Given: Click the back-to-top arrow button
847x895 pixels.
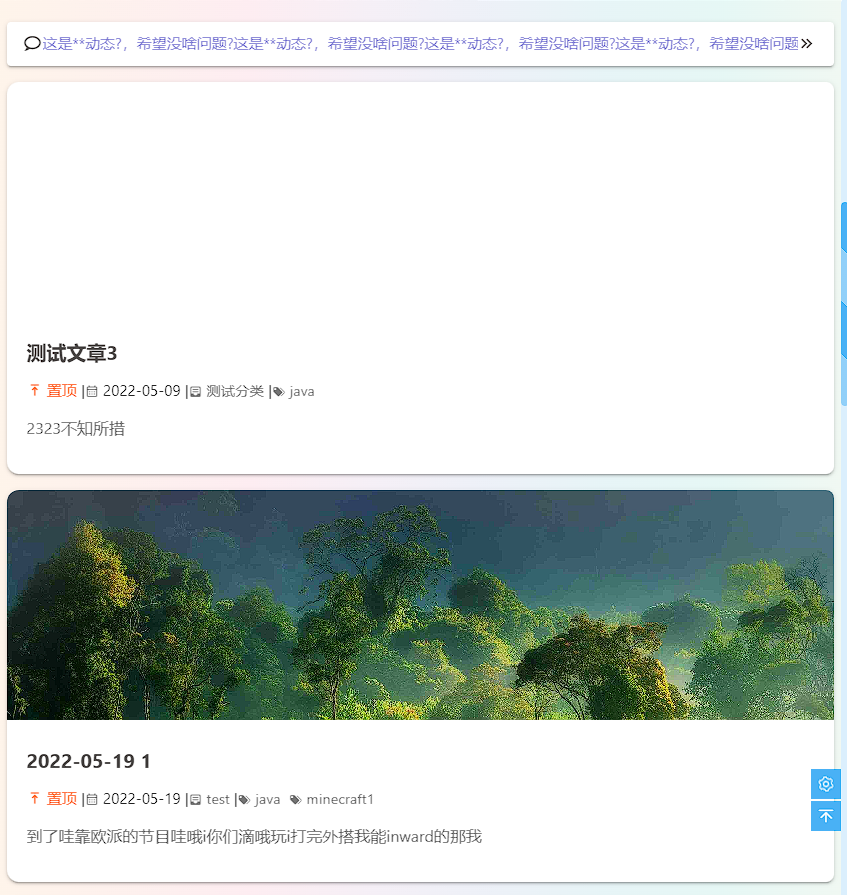Looking at the screenshot, I should 826,816.
